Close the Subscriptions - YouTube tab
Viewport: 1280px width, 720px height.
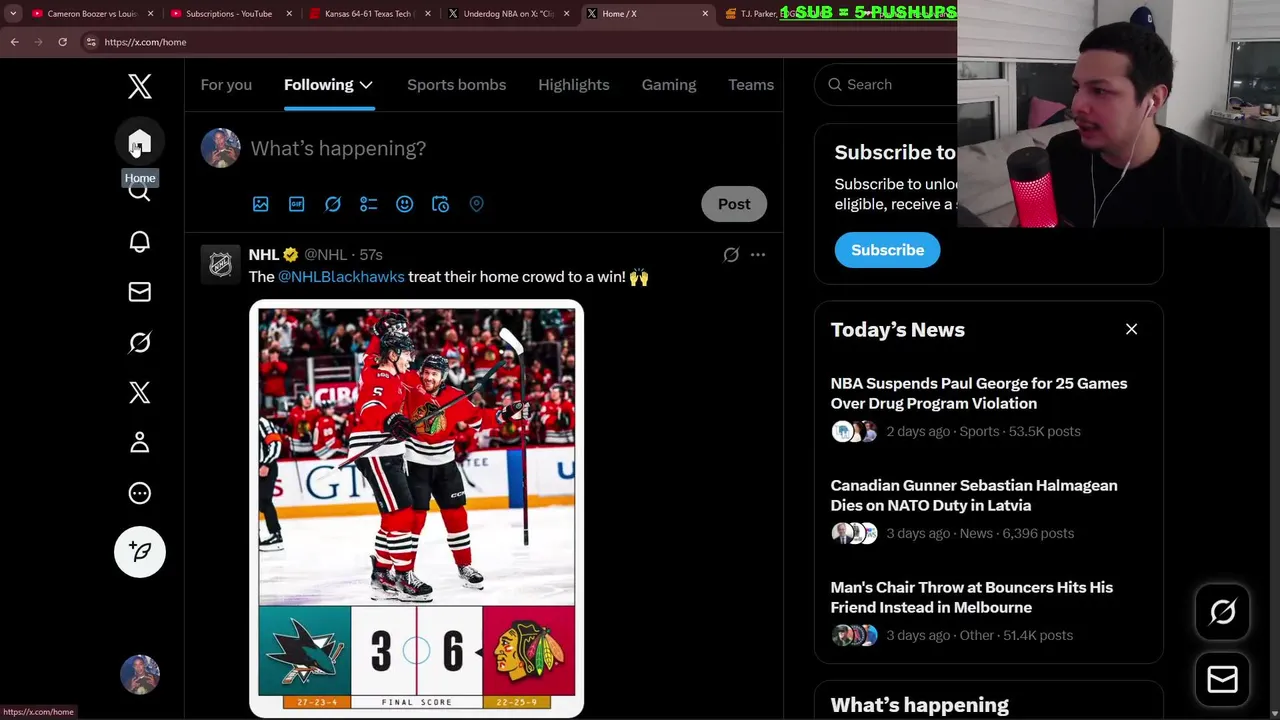coord(290,14)
